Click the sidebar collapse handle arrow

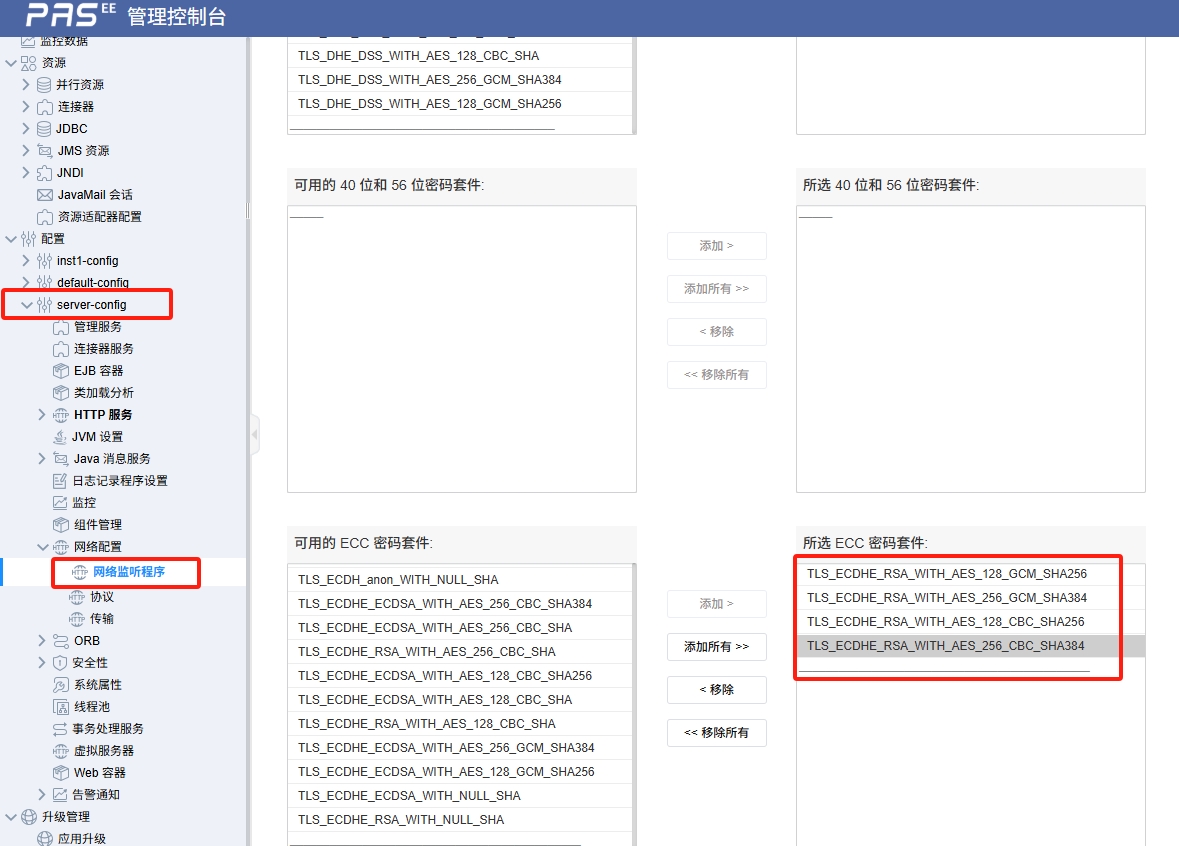(x=255, y=435)
